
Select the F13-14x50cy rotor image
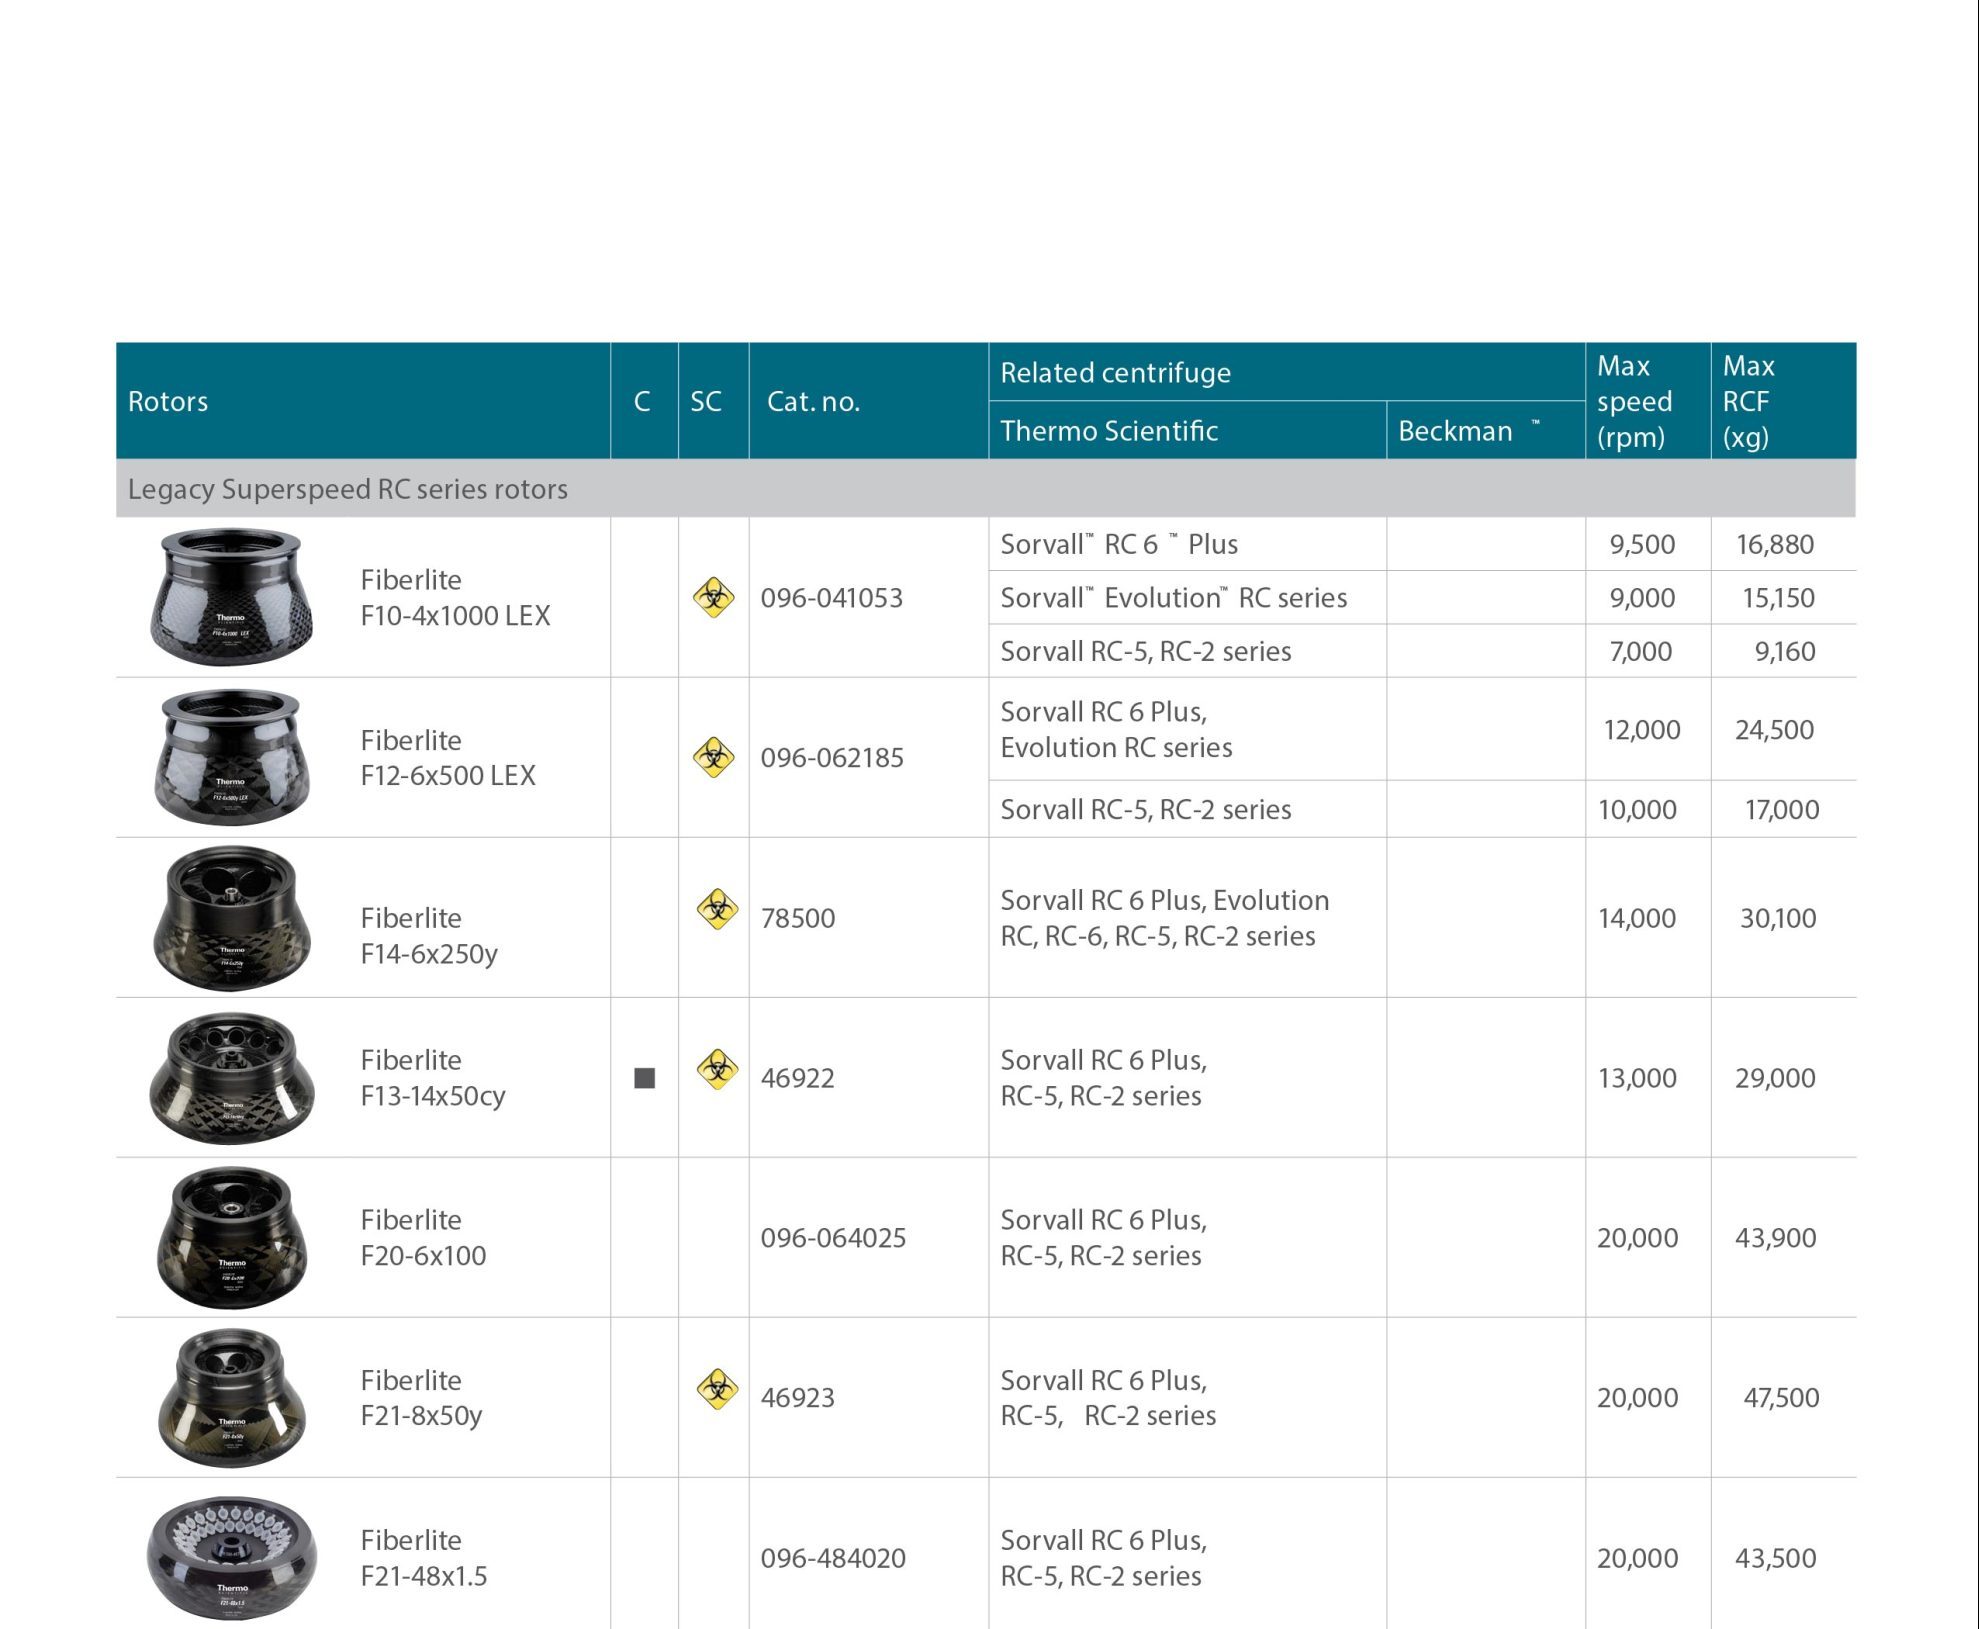[x=231, y=1078]
